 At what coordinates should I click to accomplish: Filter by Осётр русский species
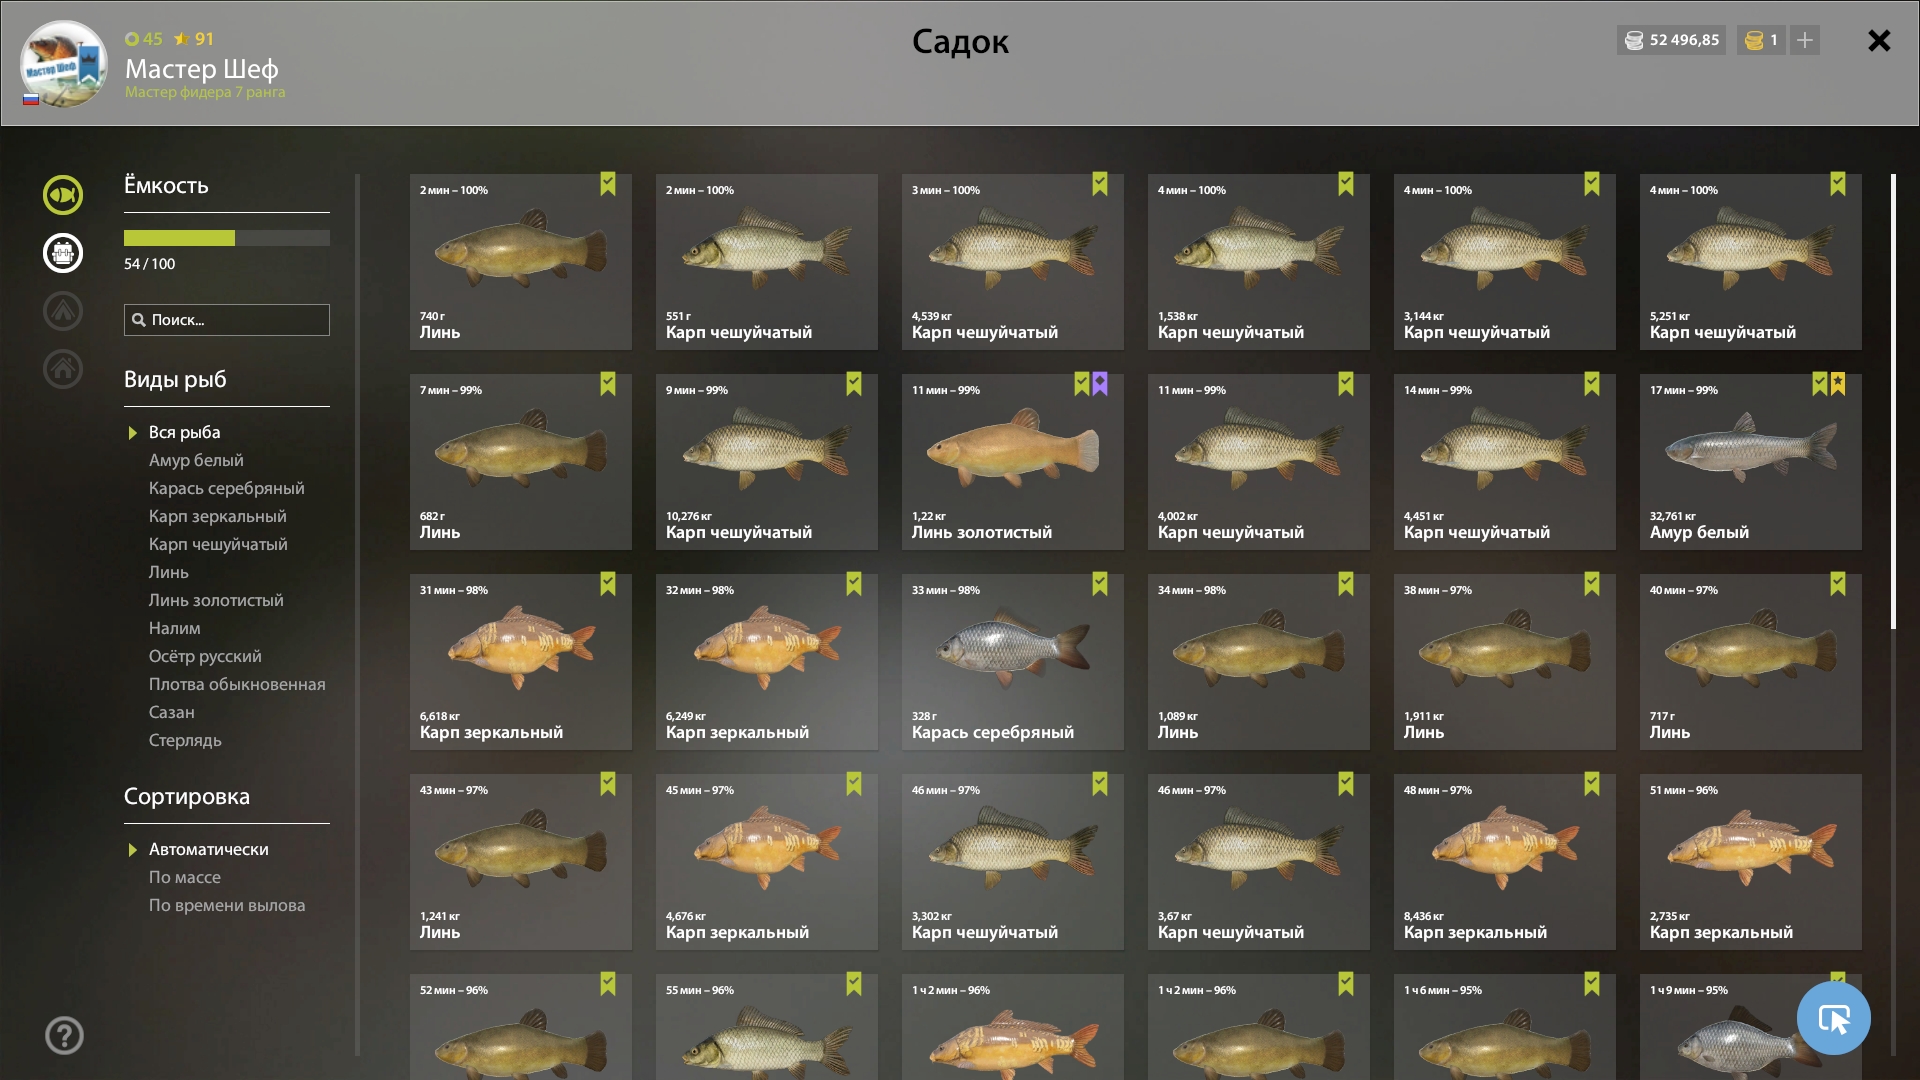point(205,656)
